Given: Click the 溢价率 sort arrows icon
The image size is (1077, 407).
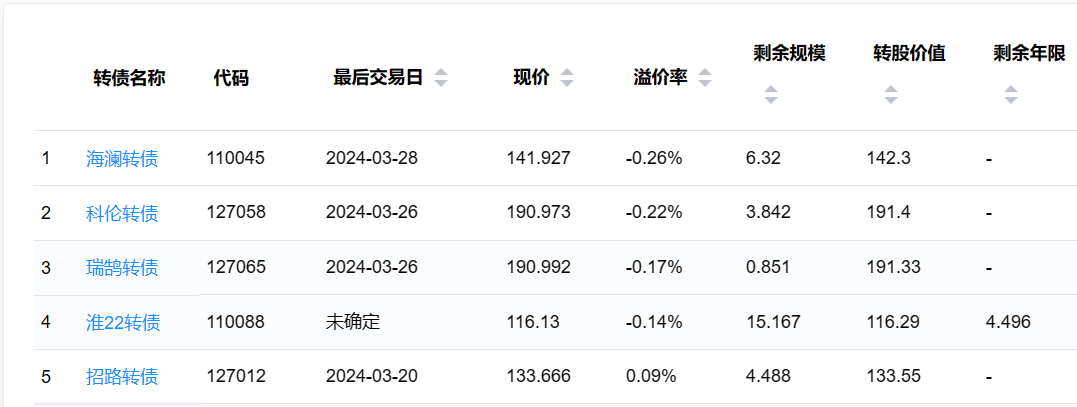Looking at the screenshot, I should (x=705, y=78).
